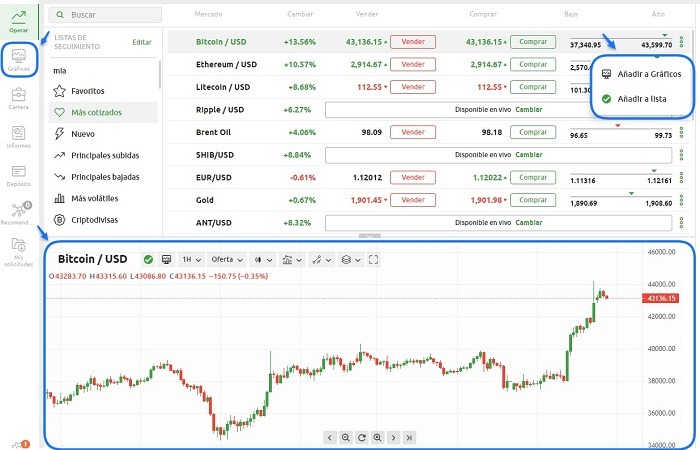Viewport: 700px width, 450px height.
Task: Open the options dots for ANT/USD row
Action: pyautogui.click(x=681, y=223)
